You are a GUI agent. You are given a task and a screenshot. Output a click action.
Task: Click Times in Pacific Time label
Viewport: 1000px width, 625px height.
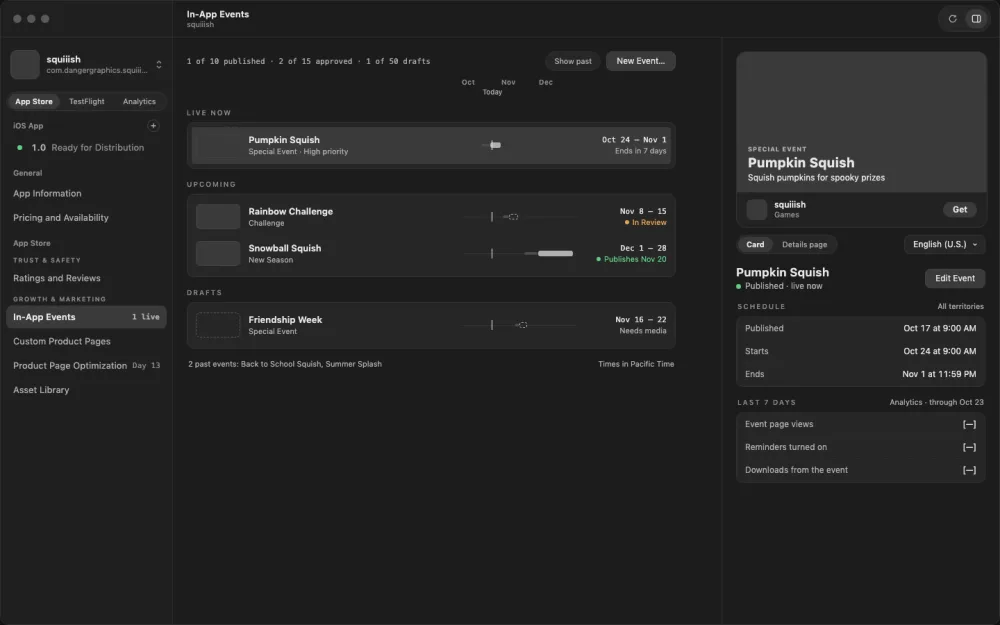click(636, 364)
